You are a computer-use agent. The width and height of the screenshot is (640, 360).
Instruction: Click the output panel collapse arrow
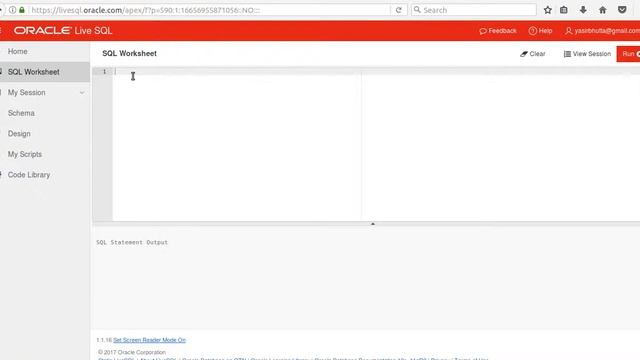click(x=373, y=224)
